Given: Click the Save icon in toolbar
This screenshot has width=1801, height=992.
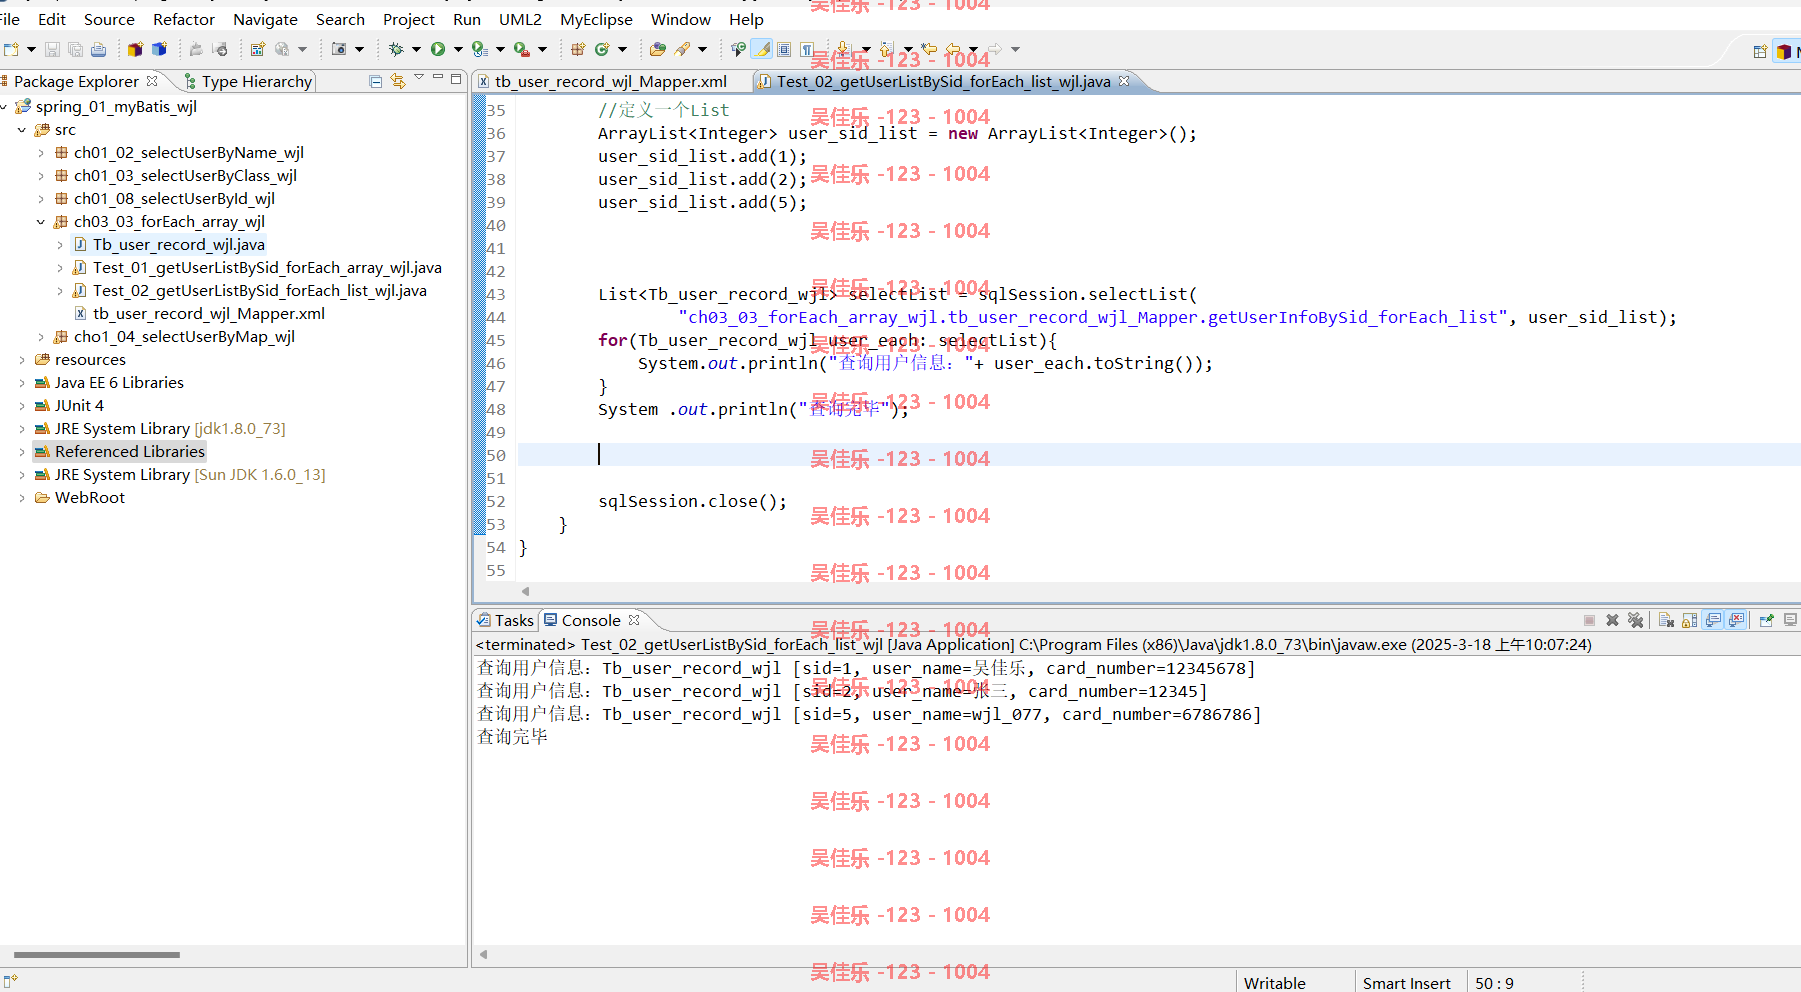Looking at the screenshot, I should pos(52,49).
